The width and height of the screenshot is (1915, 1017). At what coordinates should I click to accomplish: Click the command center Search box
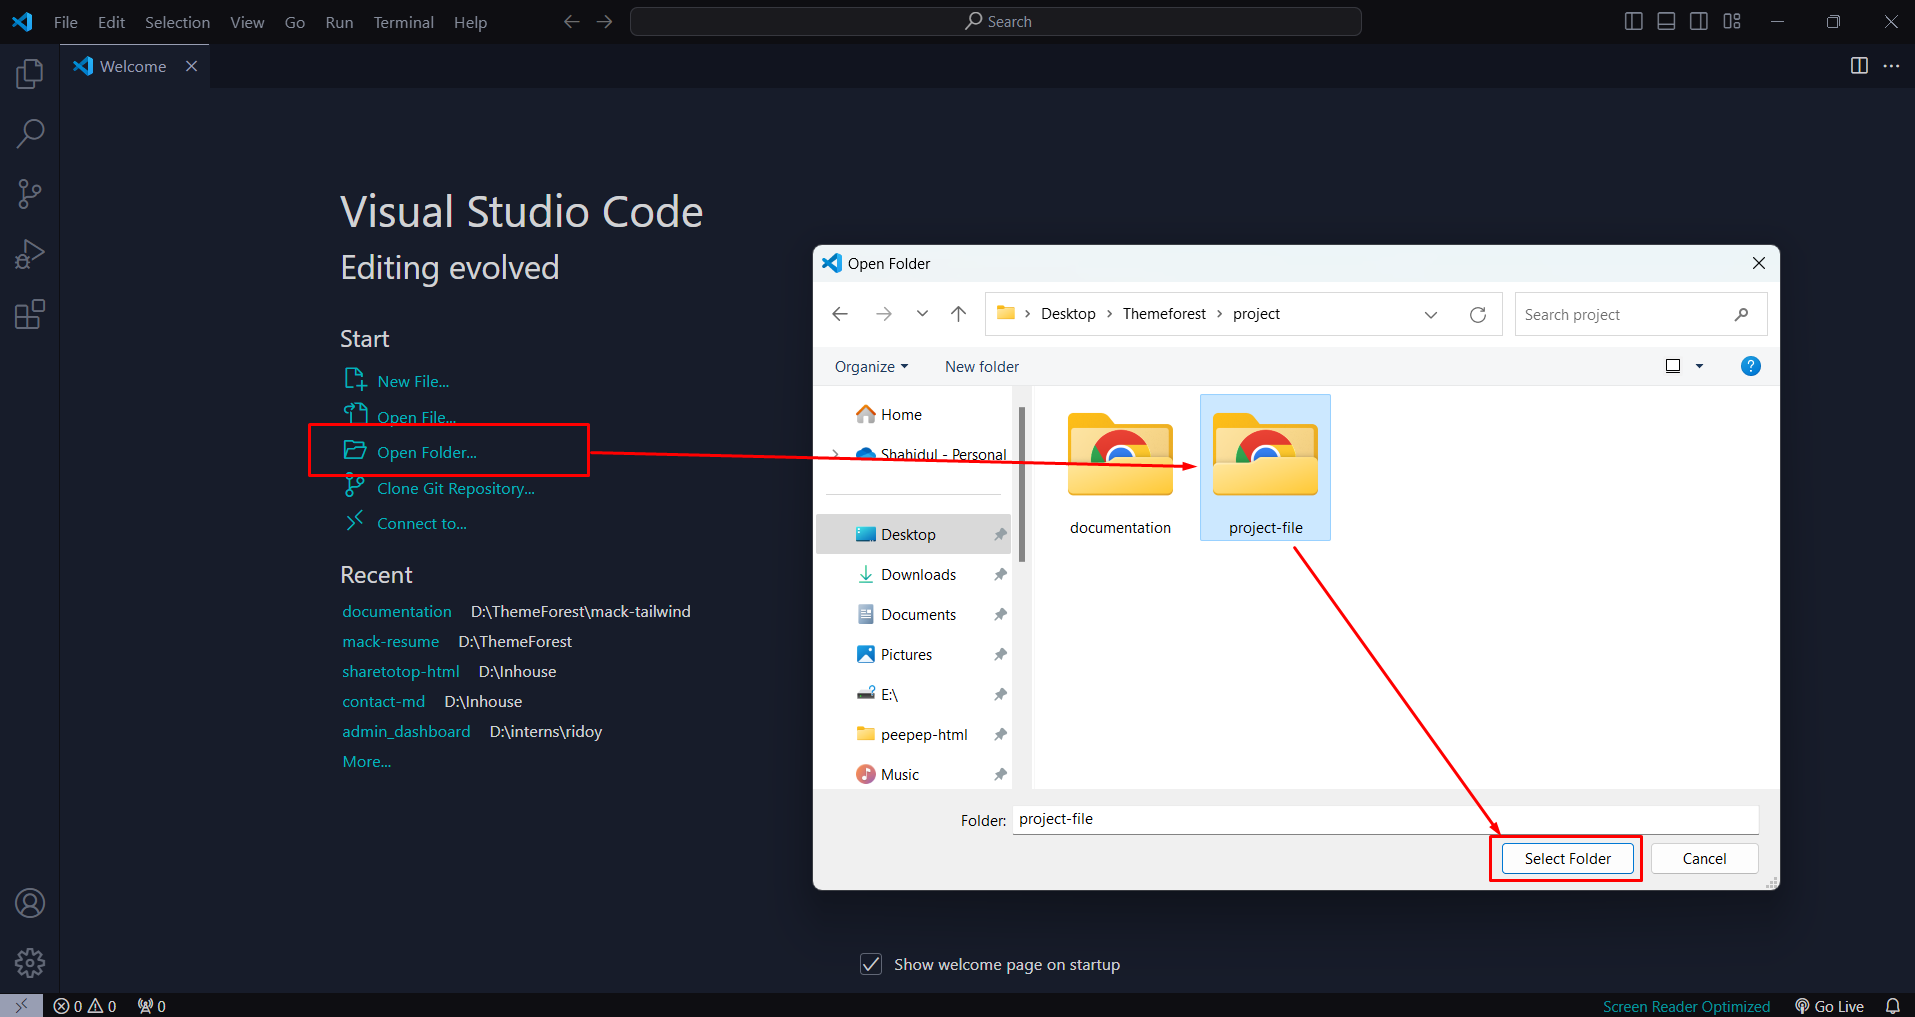pyautogui.click(x=996, y=22)
